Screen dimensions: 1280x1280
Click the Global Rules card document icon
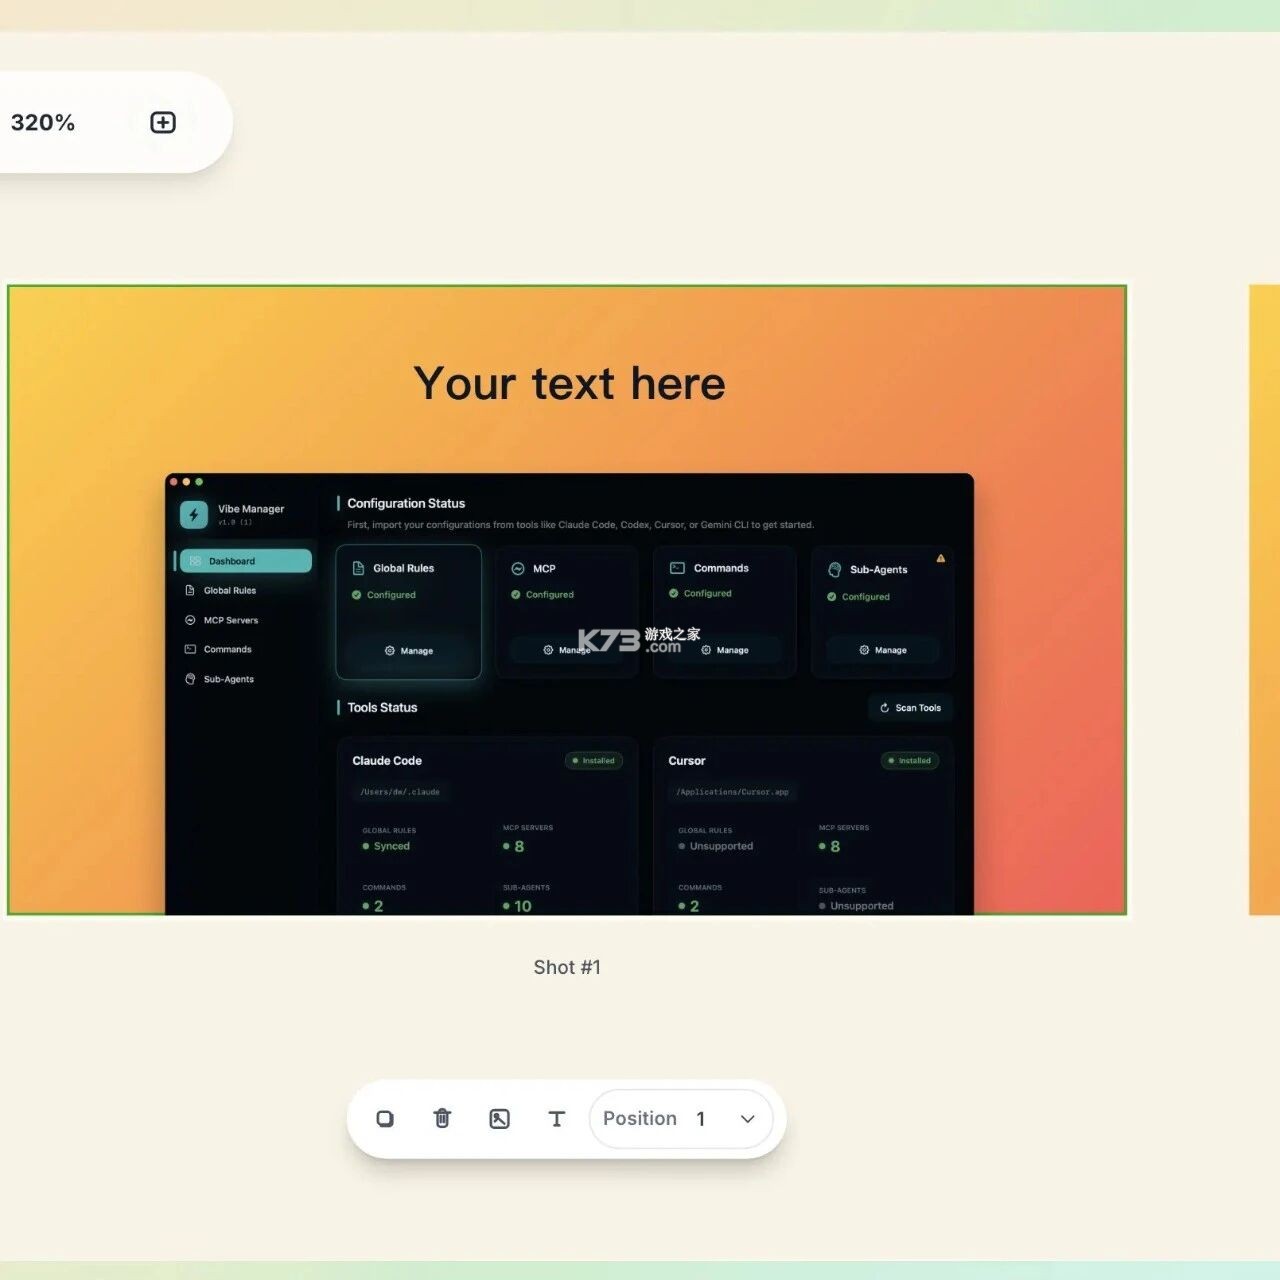[358, 568]
